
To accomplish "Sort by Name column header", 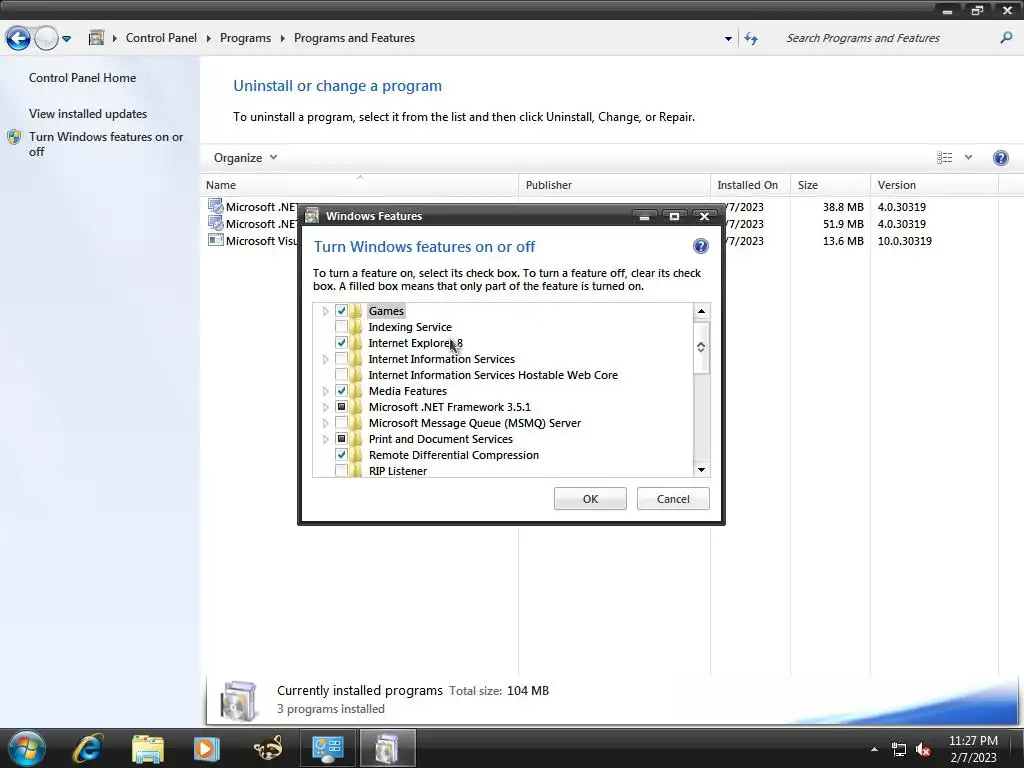I will coord(360,185).
